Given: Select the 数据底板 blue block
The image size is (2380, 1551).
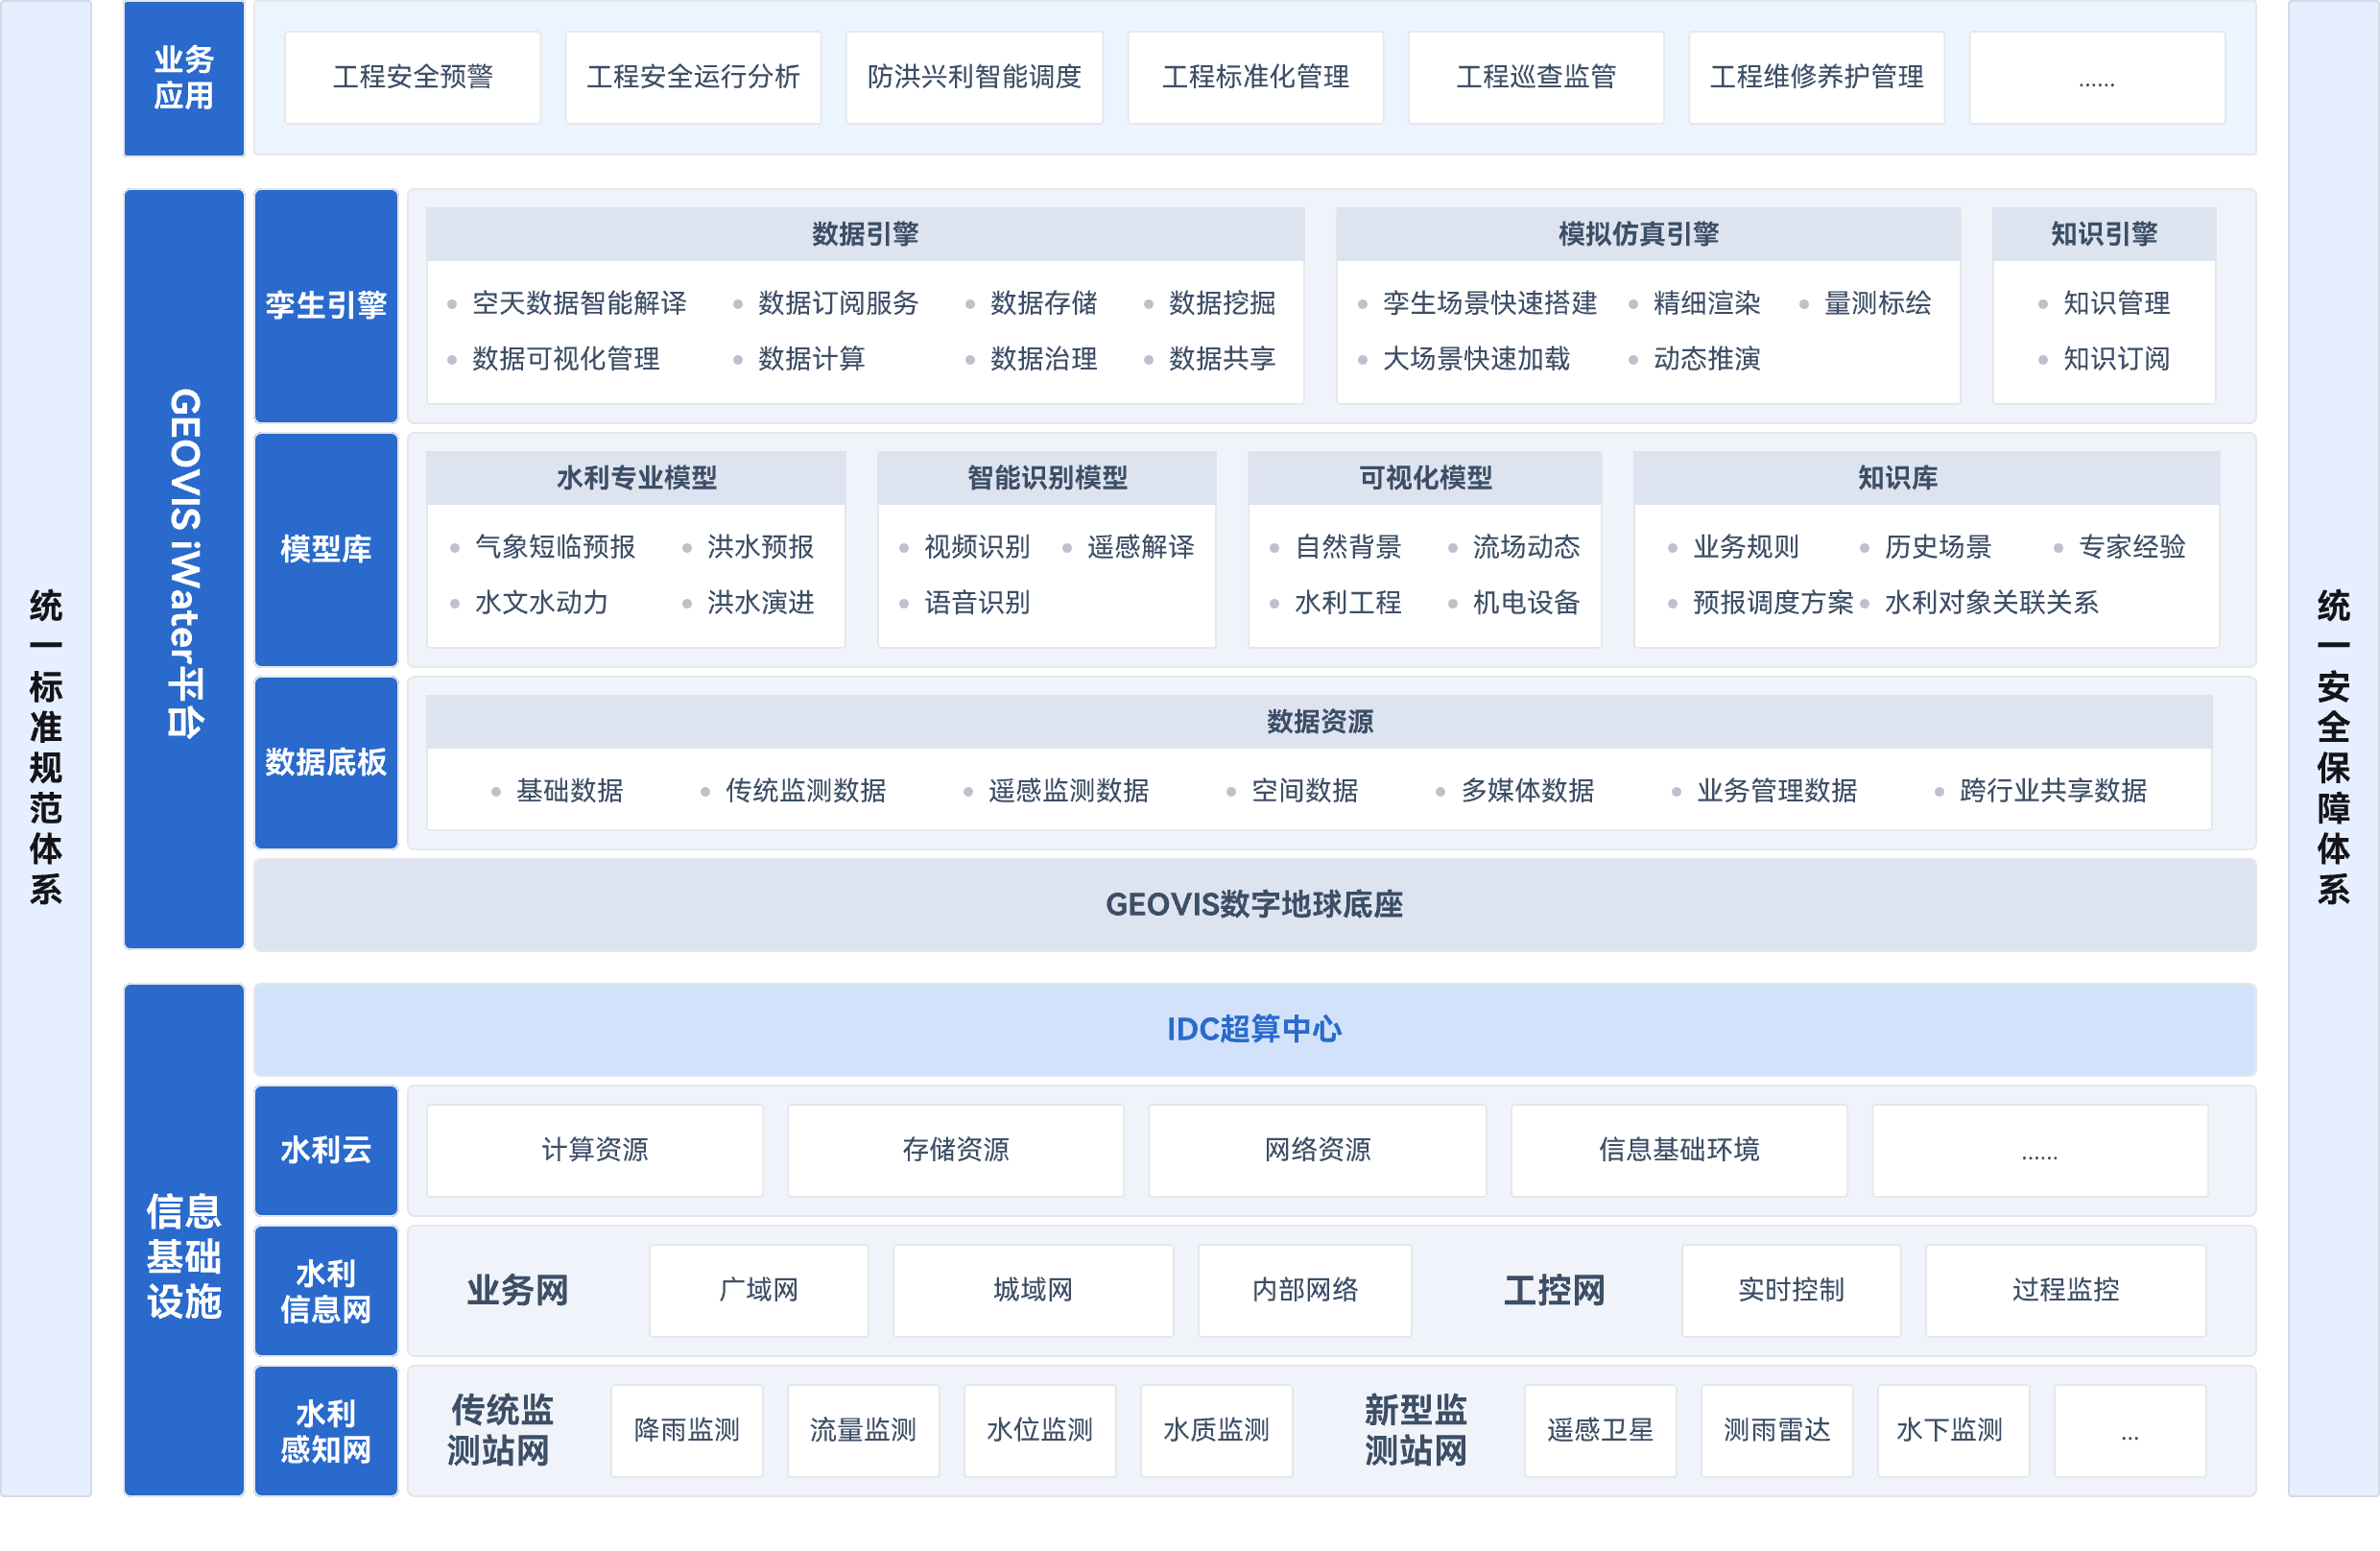Looking at the screenshot, I should coord(326,762).
